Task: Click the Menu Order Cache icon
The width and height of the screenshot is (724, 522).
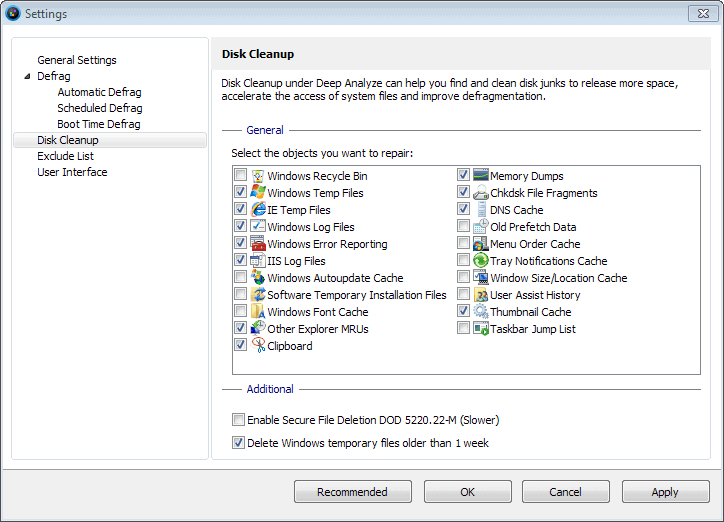Action: pos(481,244)
